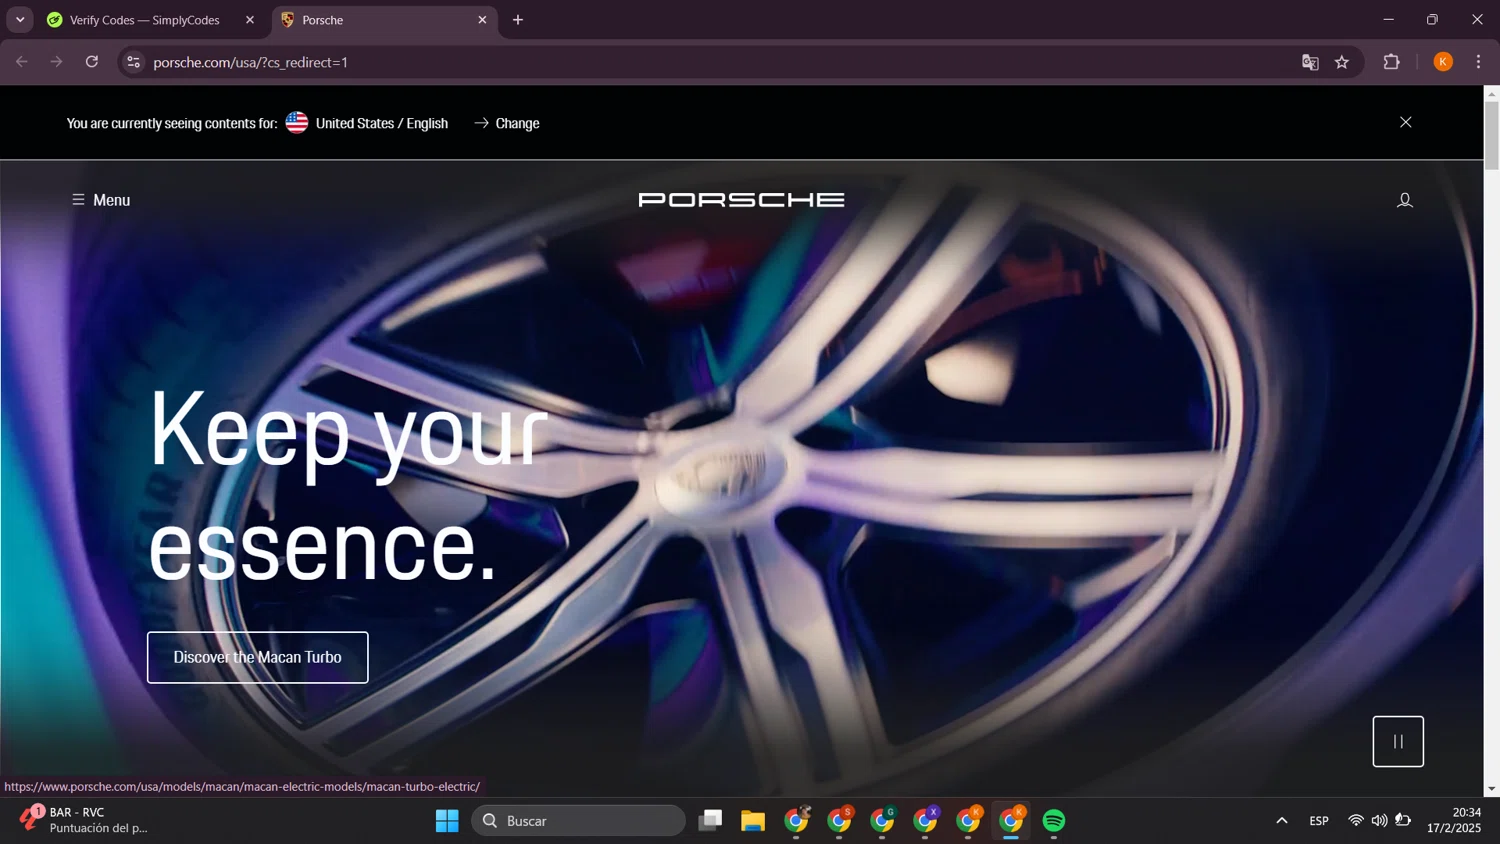Click the taskbar Buscar search box

point(578,821)
